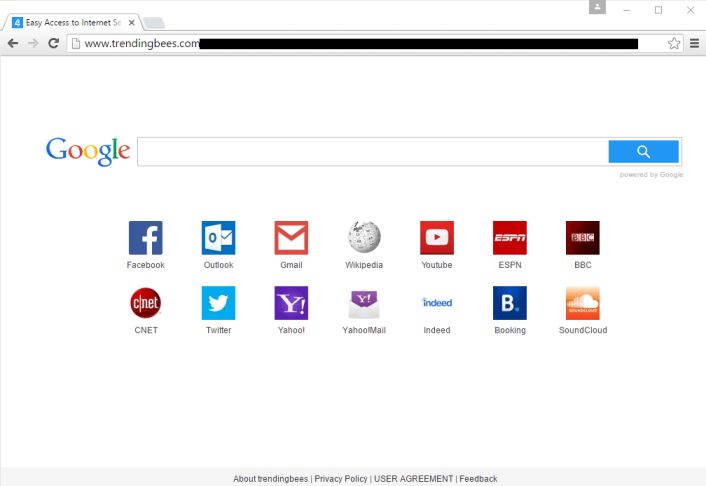Open the Booking shortcut icon
Screen dimensions: 706x486
tap(510, 303)
